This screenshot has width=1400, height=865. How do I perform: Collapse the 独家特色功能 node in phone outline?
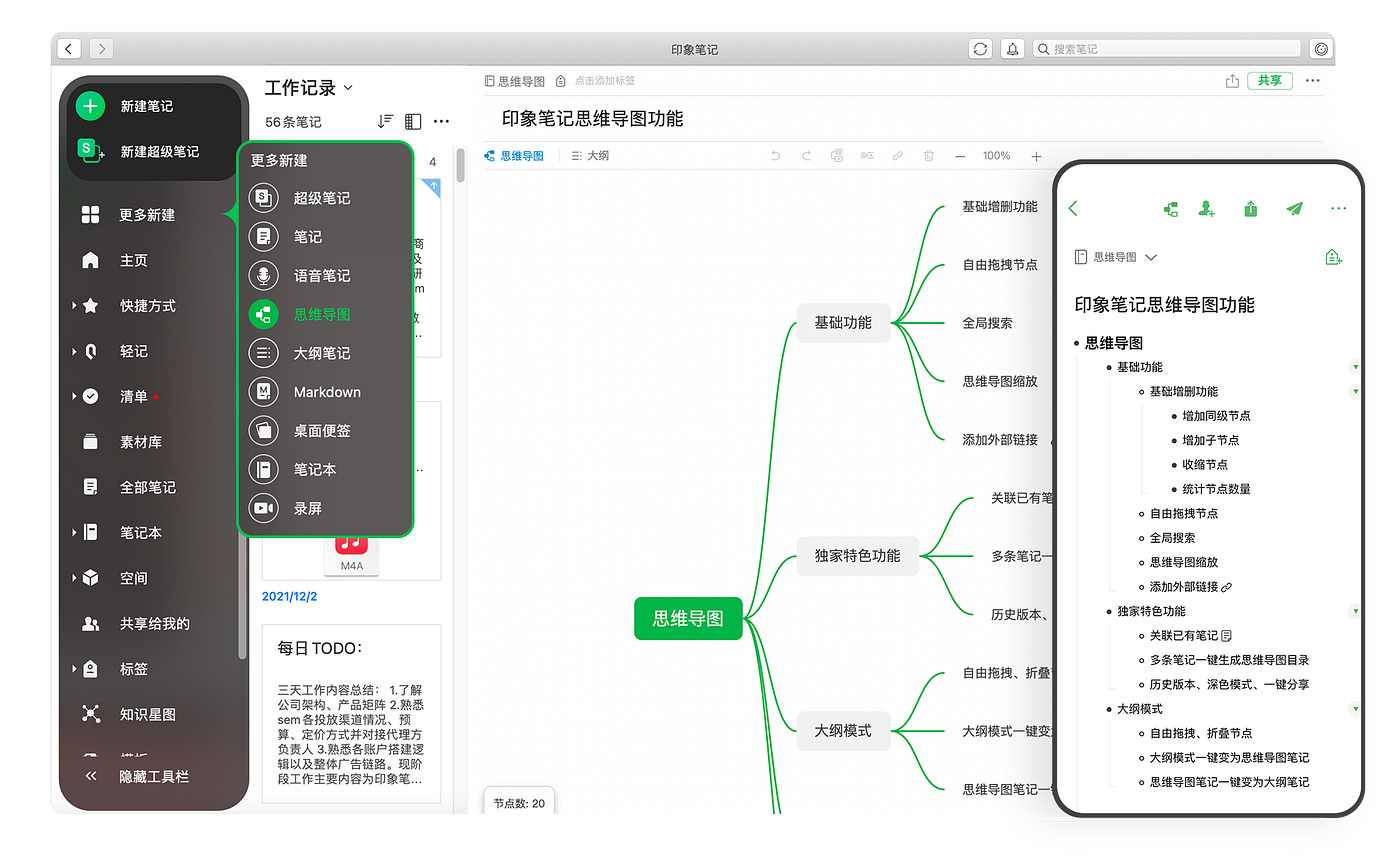coord(1355,611)
